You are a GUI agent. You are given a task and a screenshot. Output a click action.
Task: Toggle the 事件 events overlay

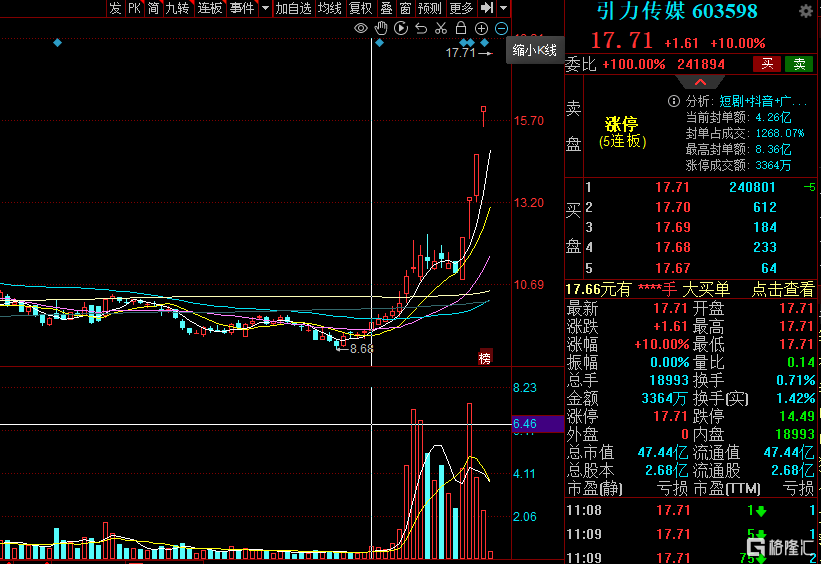coord(242,8)
